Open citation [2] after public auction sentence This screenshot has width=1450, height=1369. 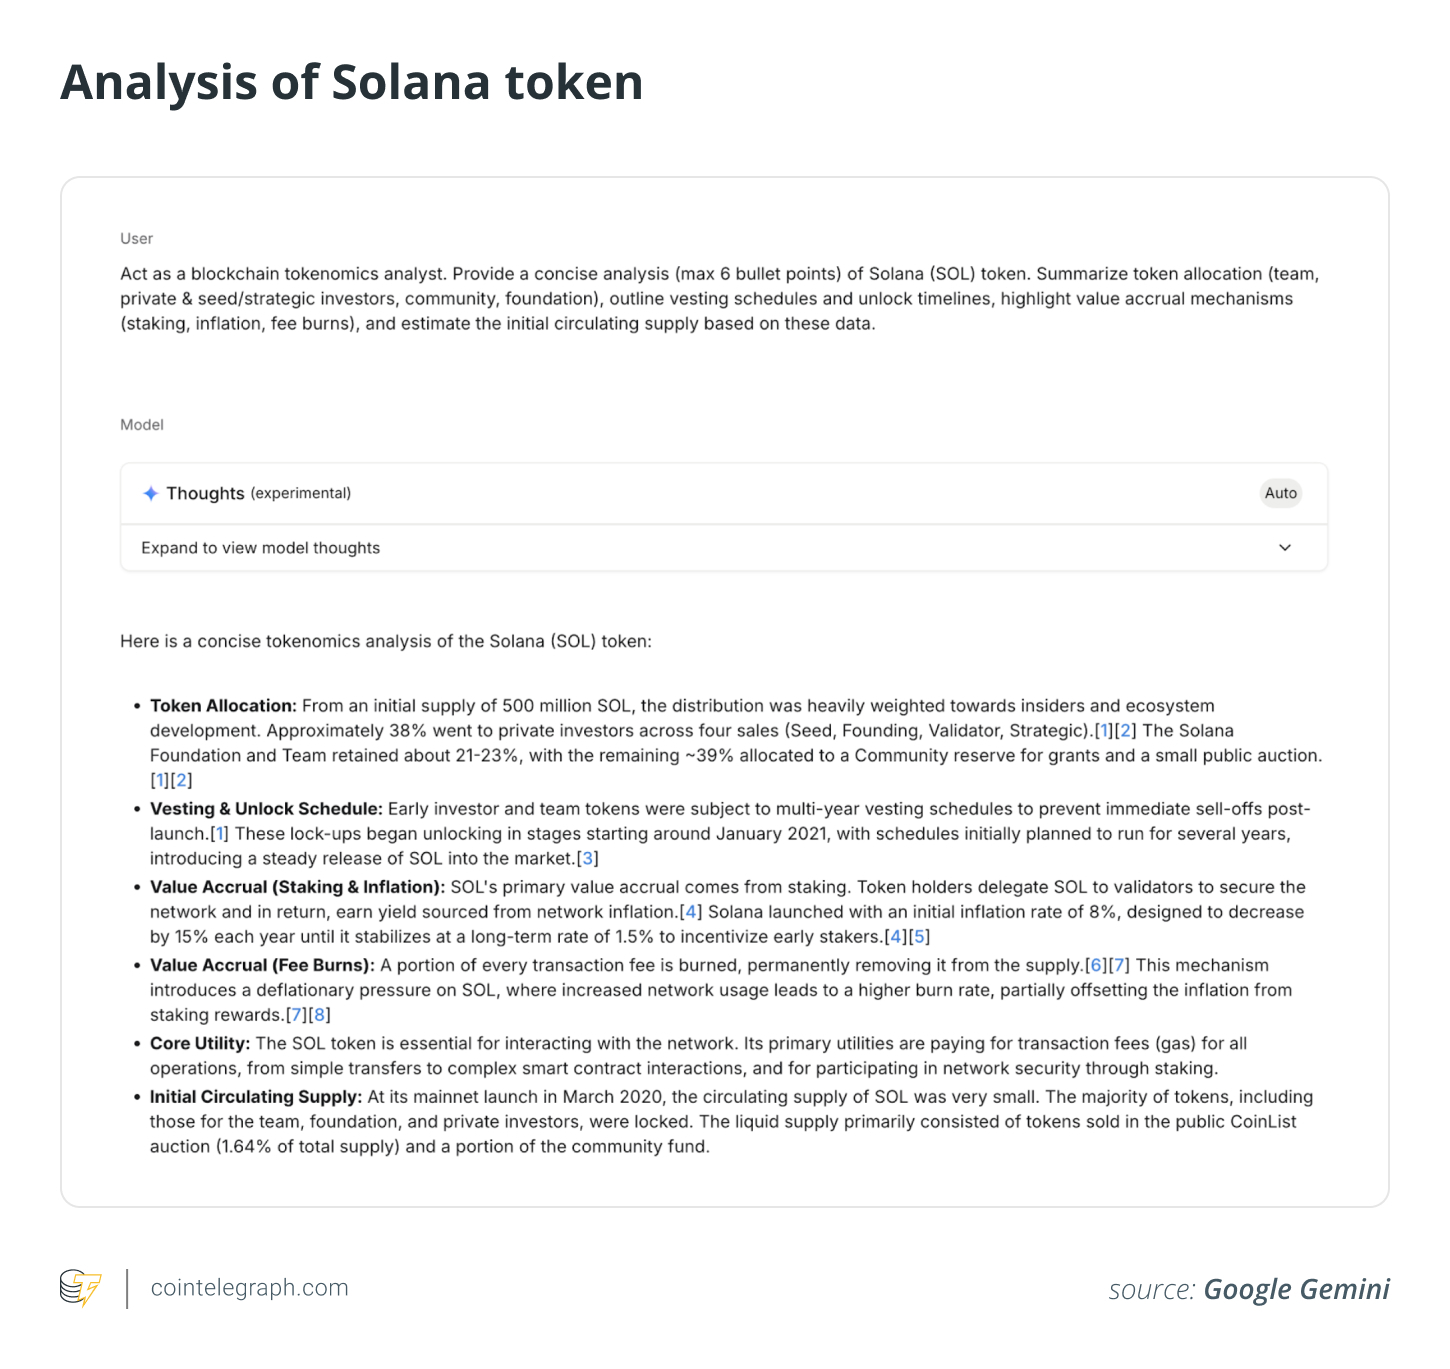coord(181,779)
